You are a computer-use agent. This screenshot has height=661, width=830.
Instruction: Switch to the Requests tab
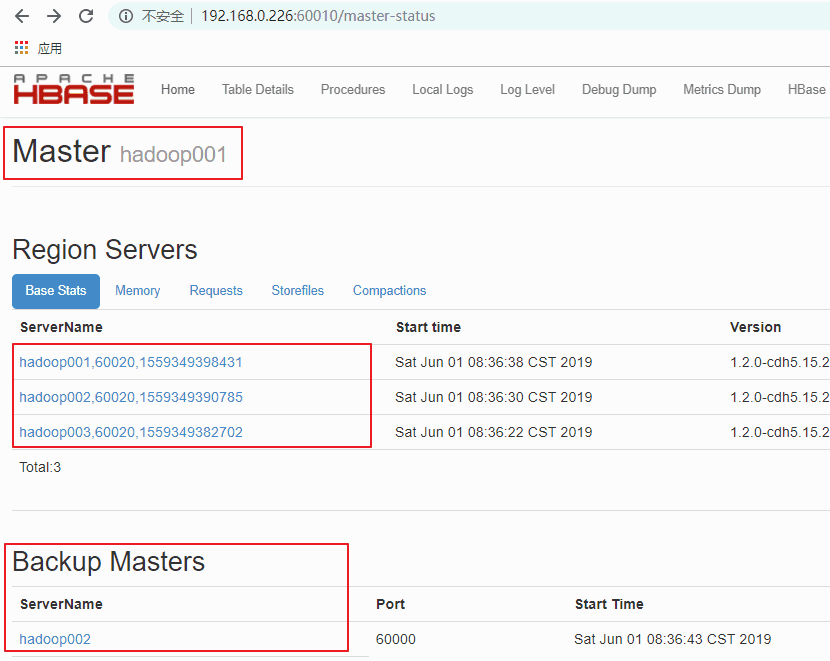216,291
